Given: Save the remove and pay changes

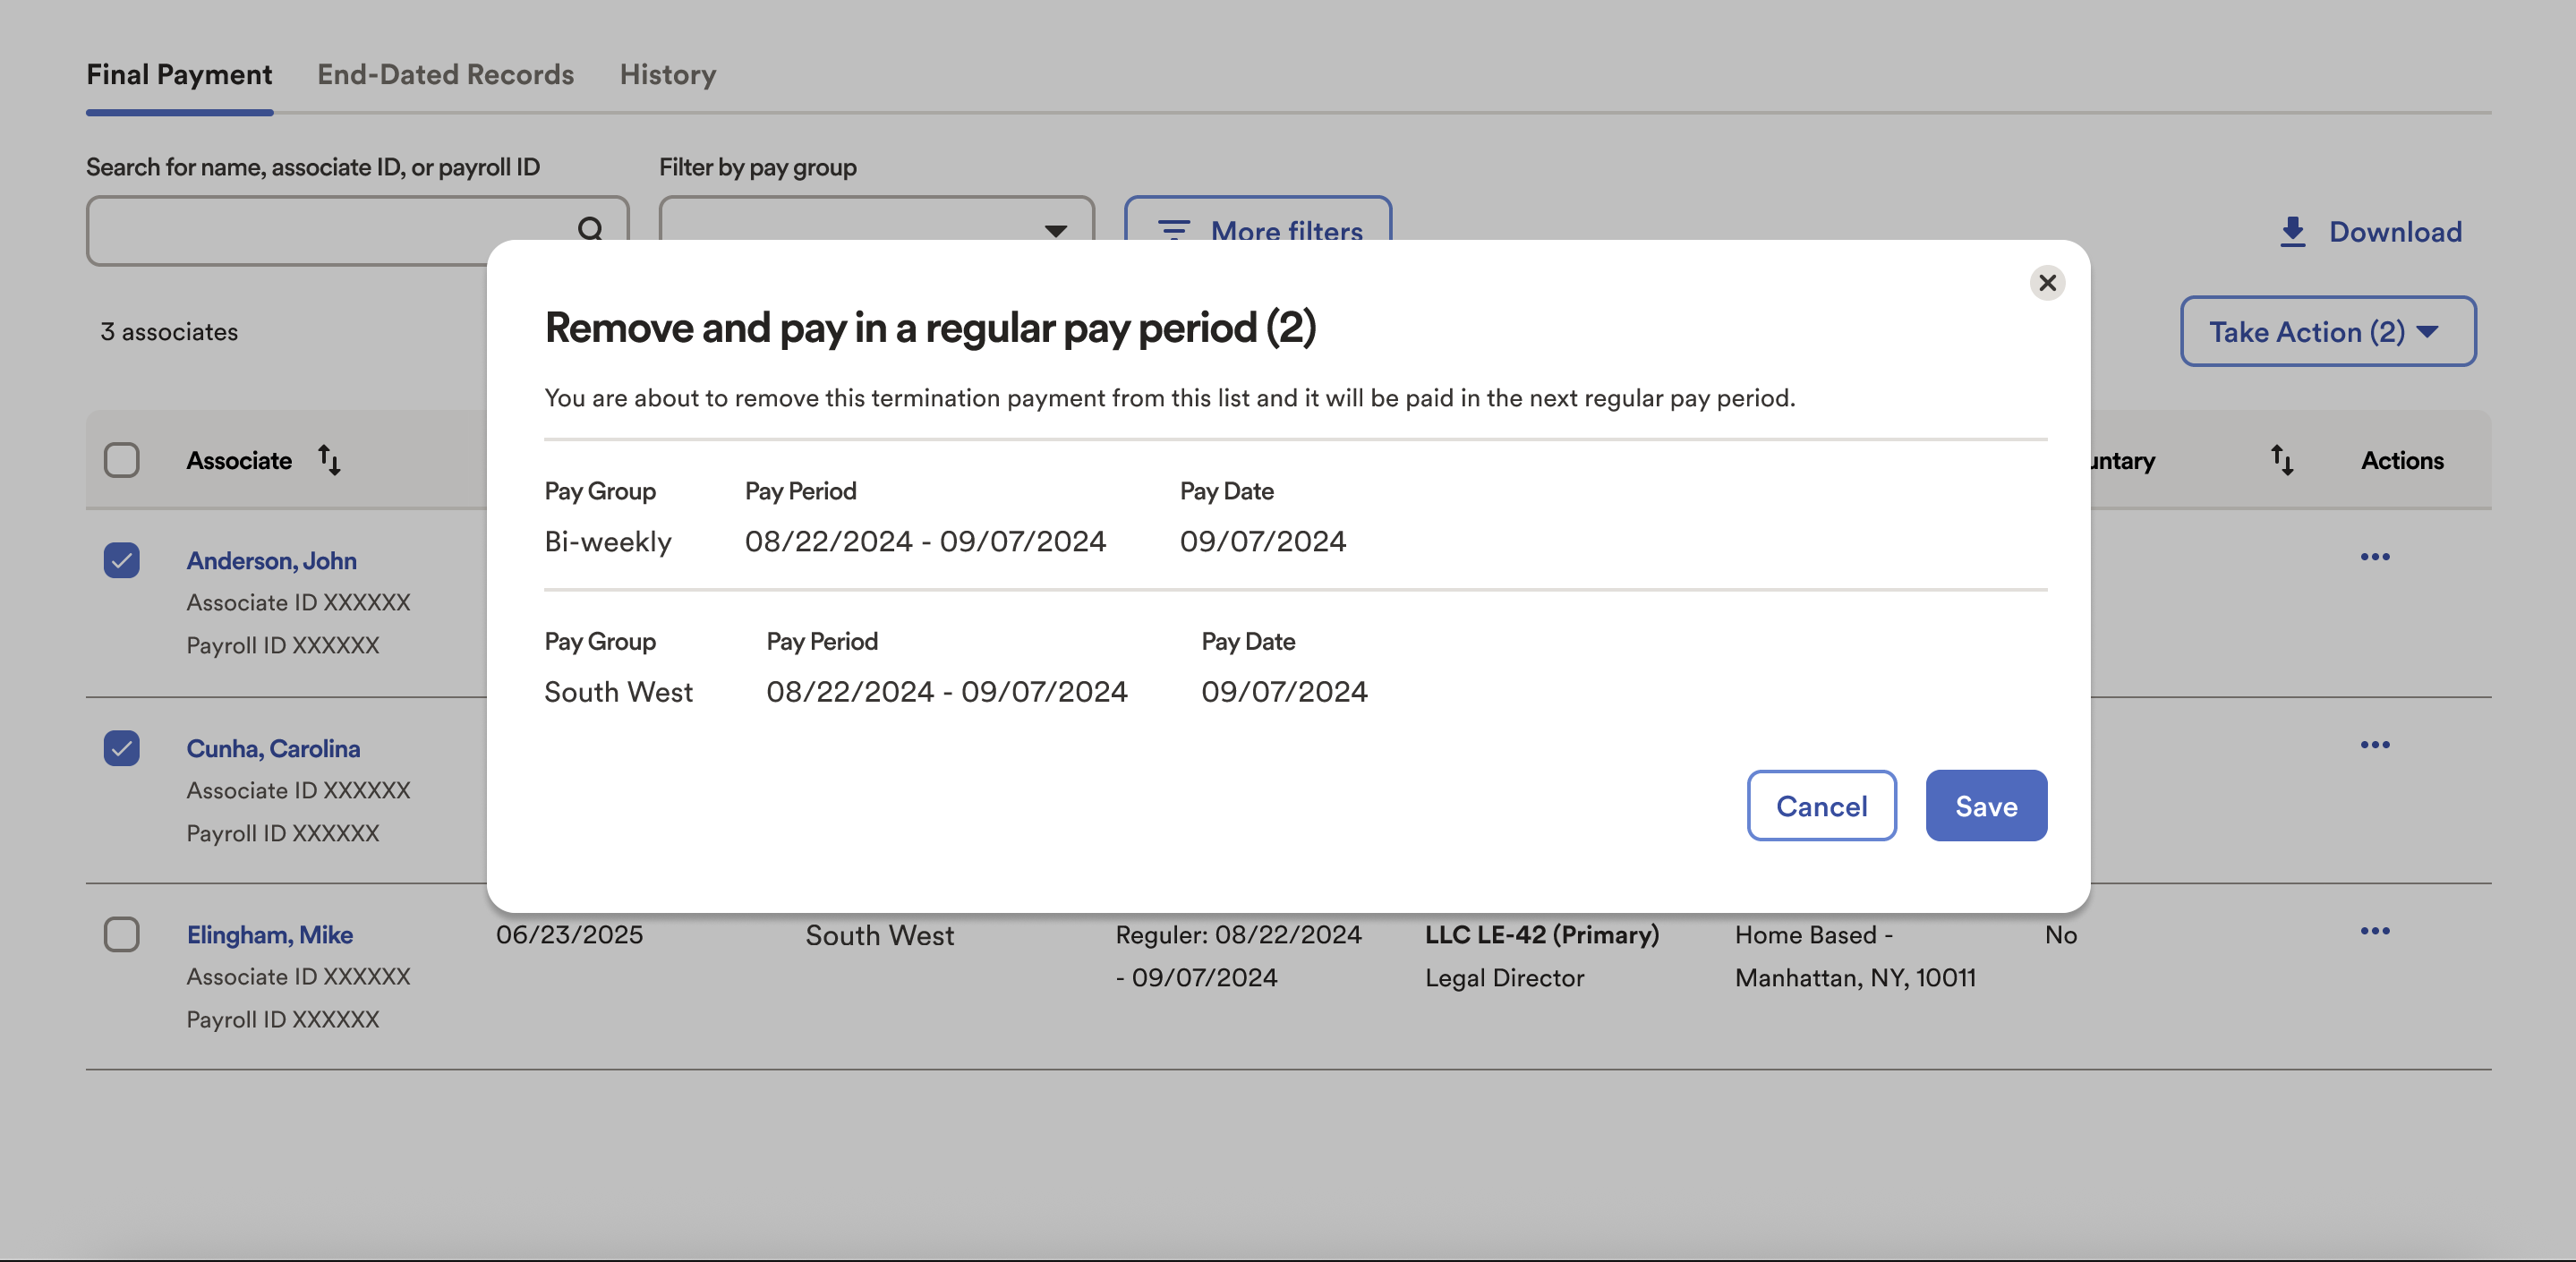Looking at the screenshot, I should click(1985, 805).
